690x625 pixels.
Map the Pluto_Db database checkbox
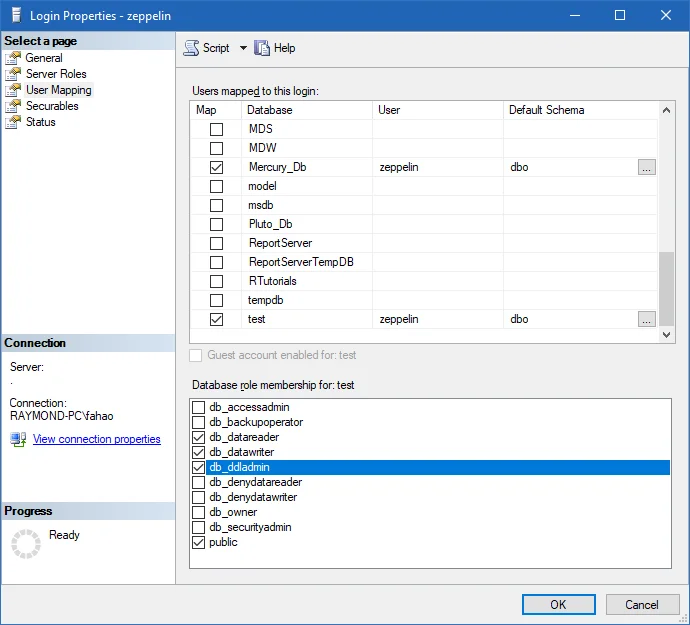click(x=216, y=224)
